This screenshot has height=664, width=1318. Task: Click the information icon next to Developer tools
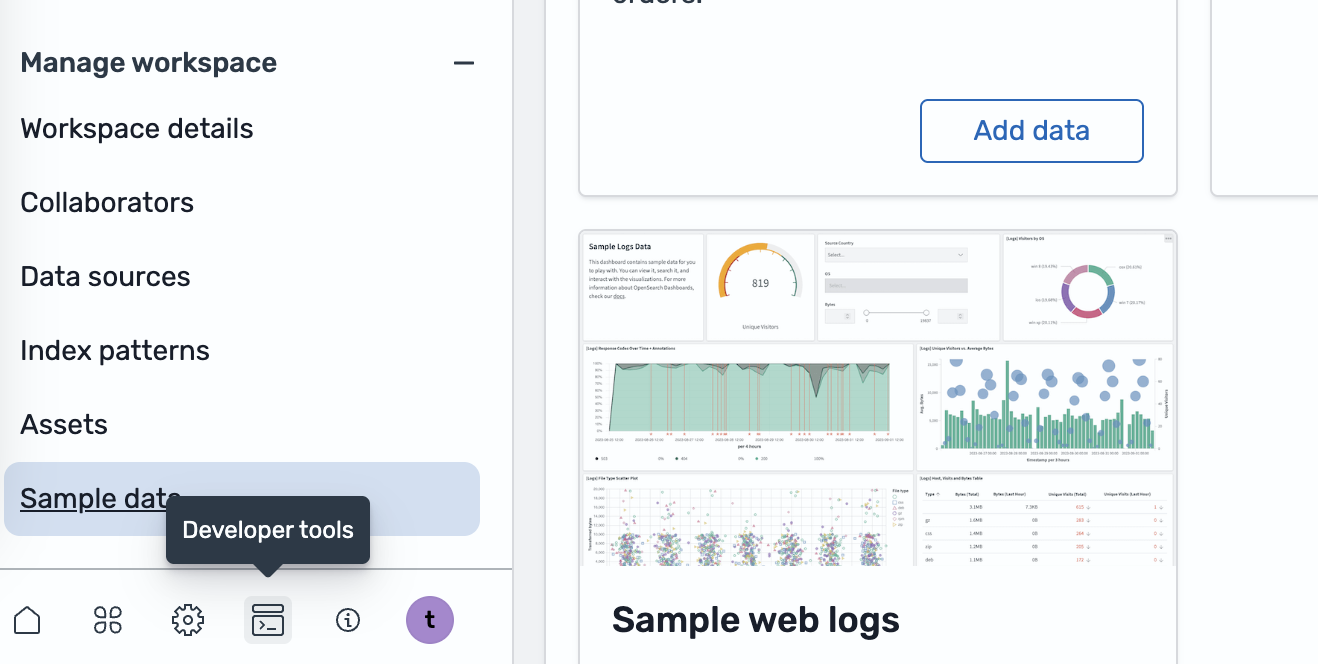pos(348,620)
